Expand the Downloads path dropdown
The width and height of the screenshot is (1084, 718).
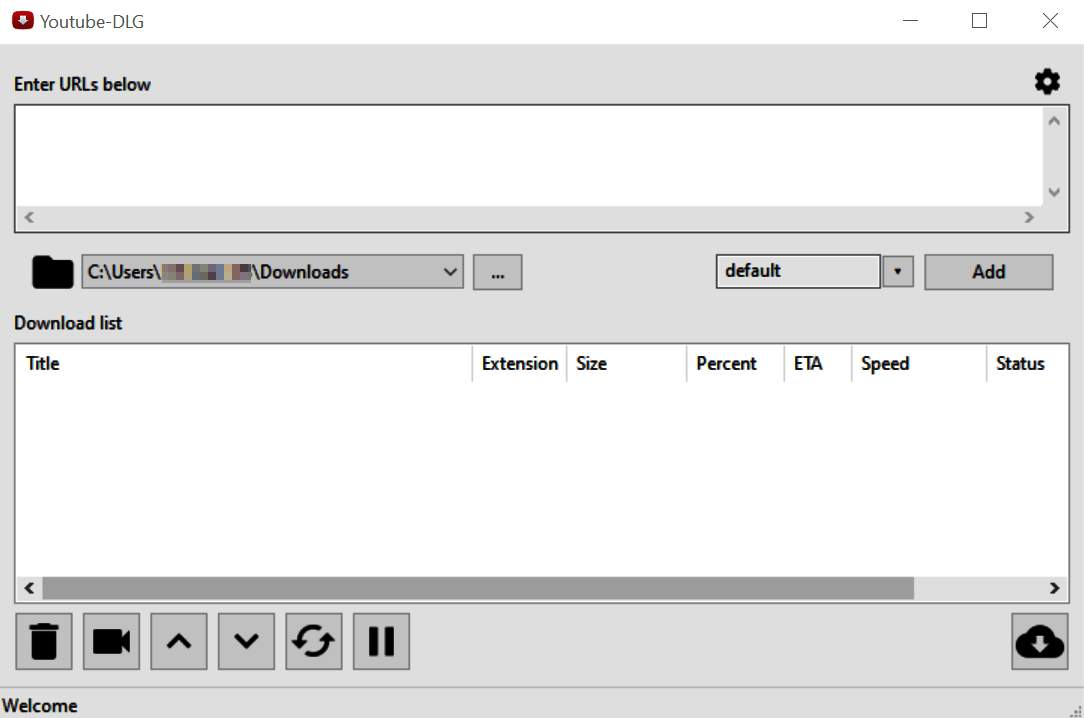pyautogui.click(x=451, y=272)
